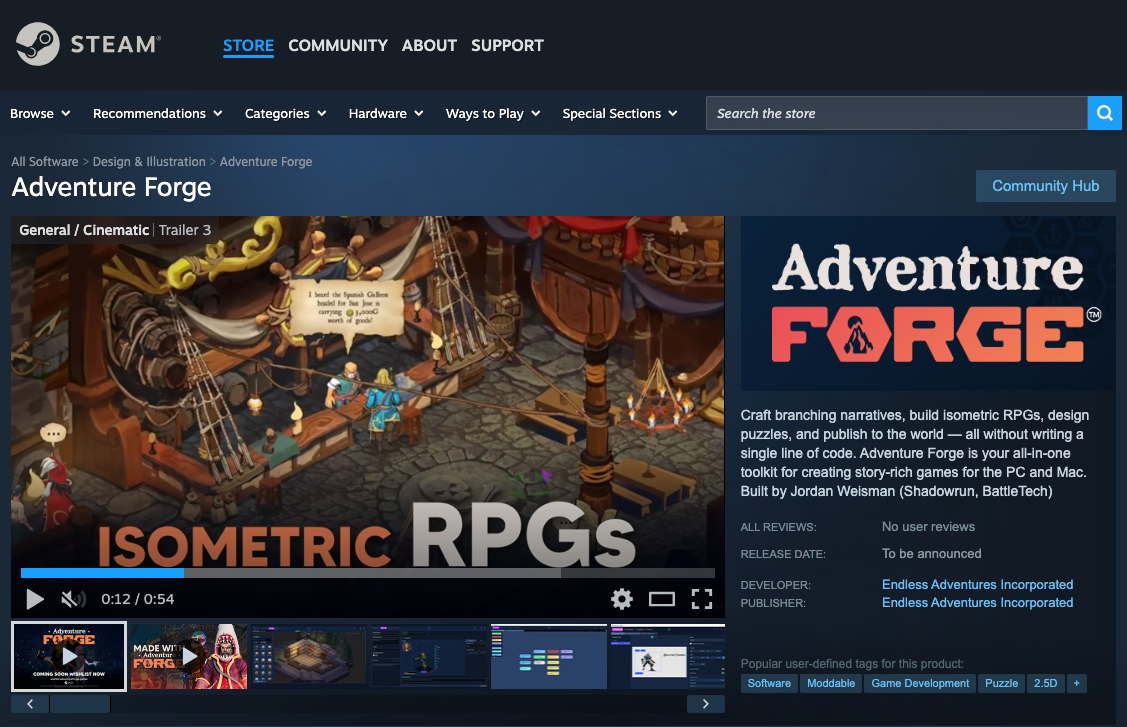Image resolution: width=1127 pixels, height=727 pixels.
Task: Click the video progress bar
Action: (x=367, y=573)
